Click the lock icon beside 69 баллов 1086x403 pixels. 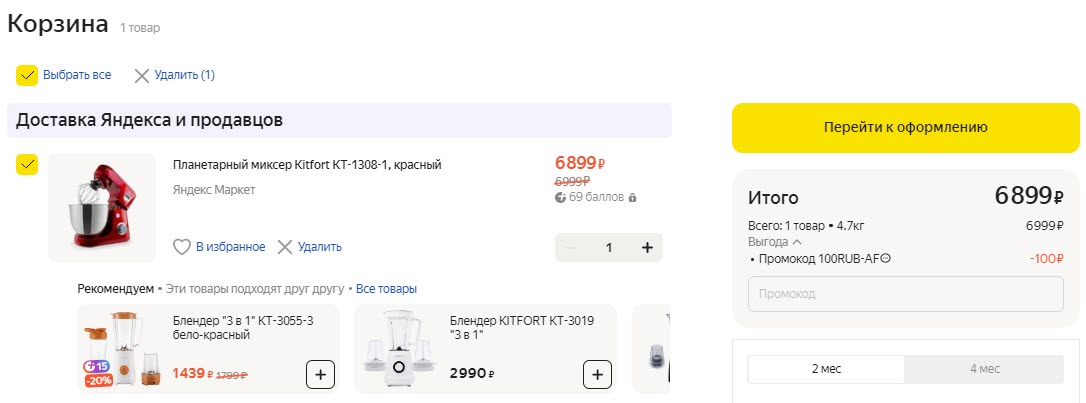point(632,198)
